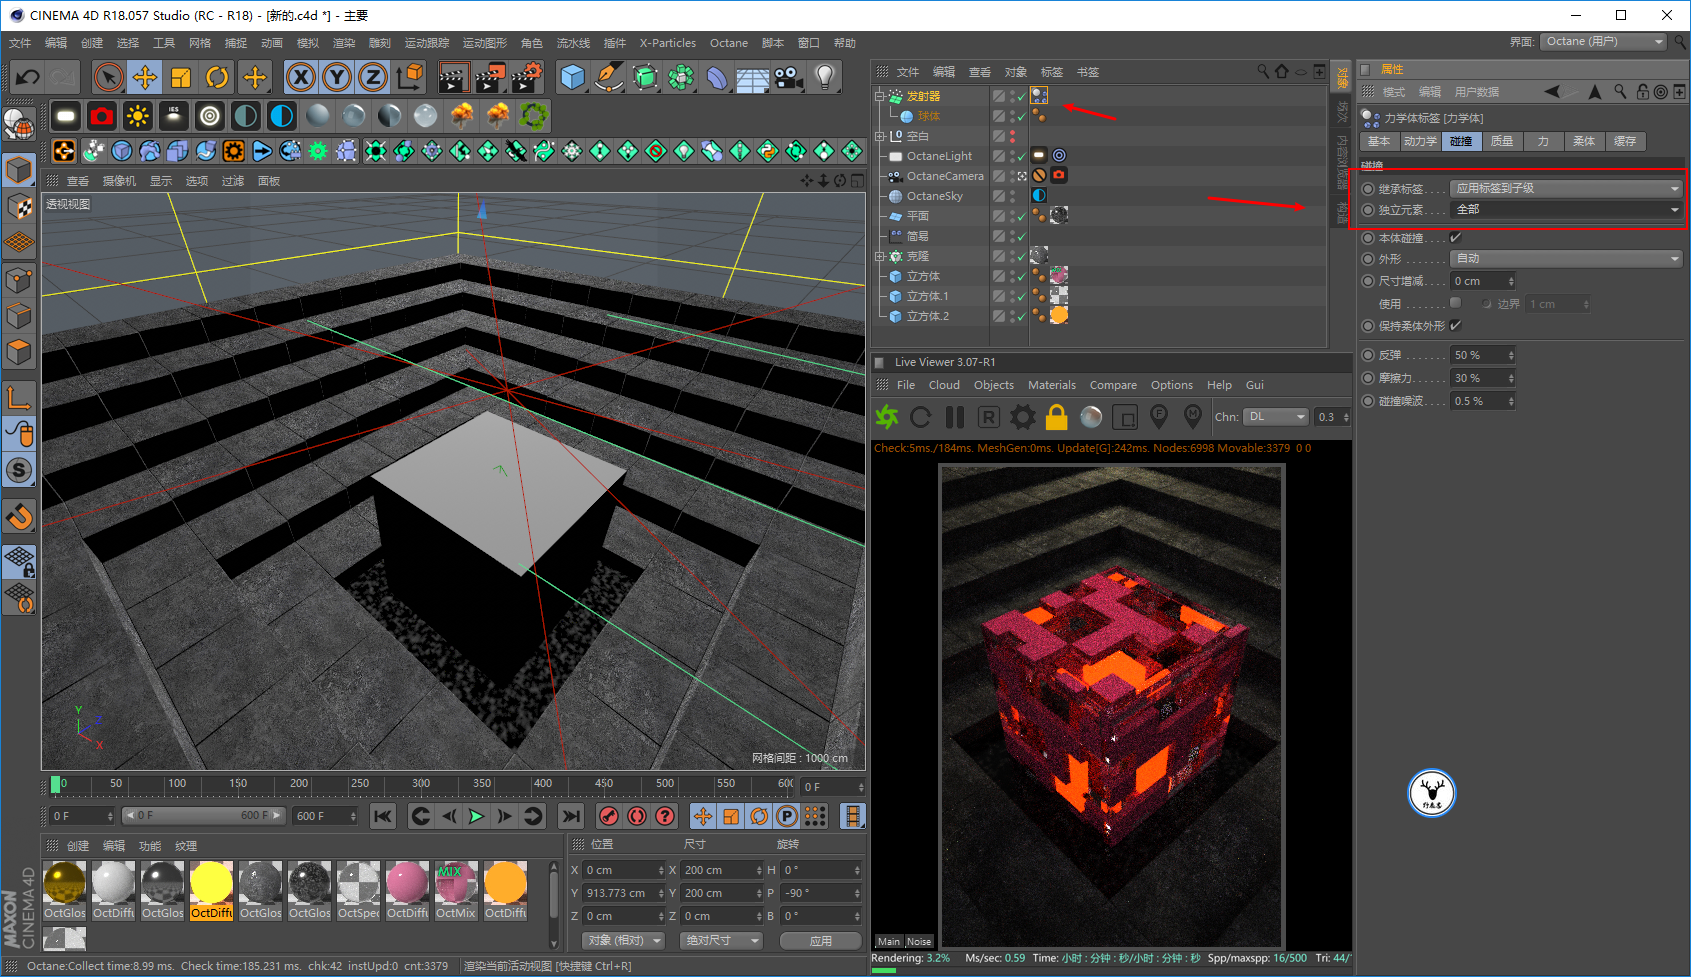Open Live Viewer settings gear
Viewport: 1691px width, 977px height.
point(1023,417)
